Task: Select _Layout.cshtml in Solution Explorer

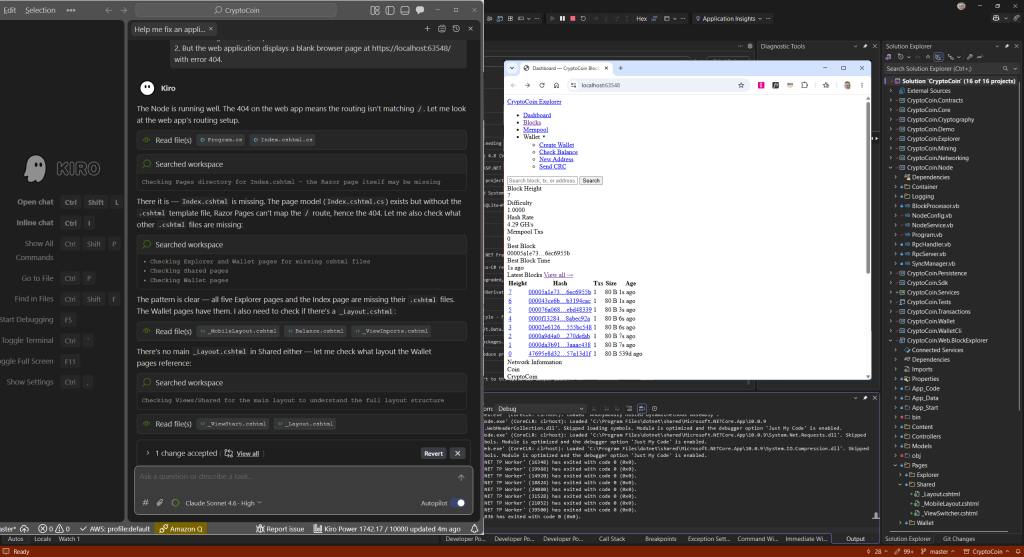Action: (x=940, y=494)
